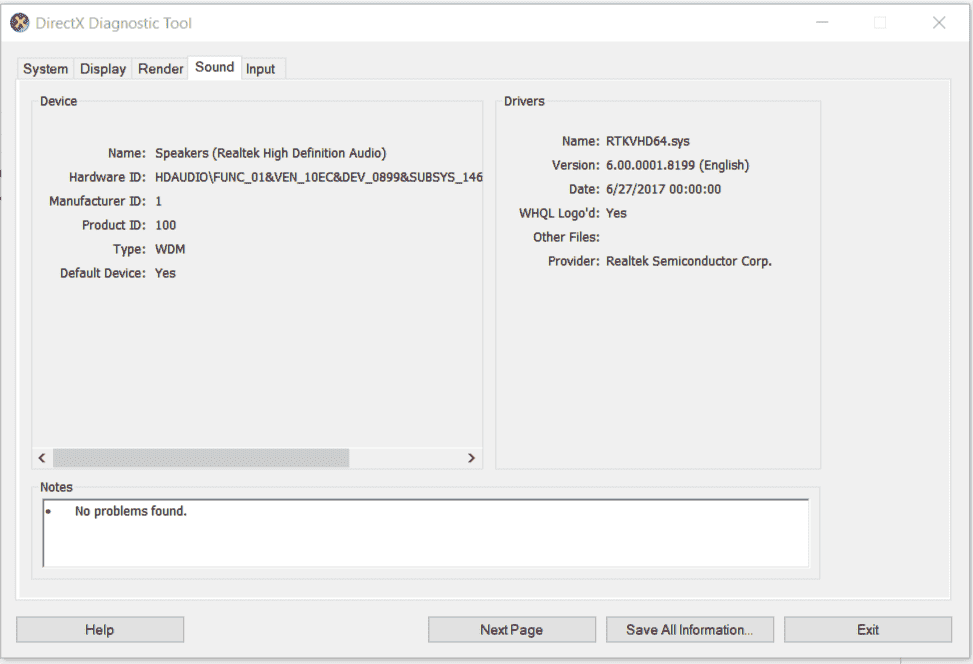973x664 pixels.
Task: Click the Device panel left scroll arrow
Action: (42, 458)
